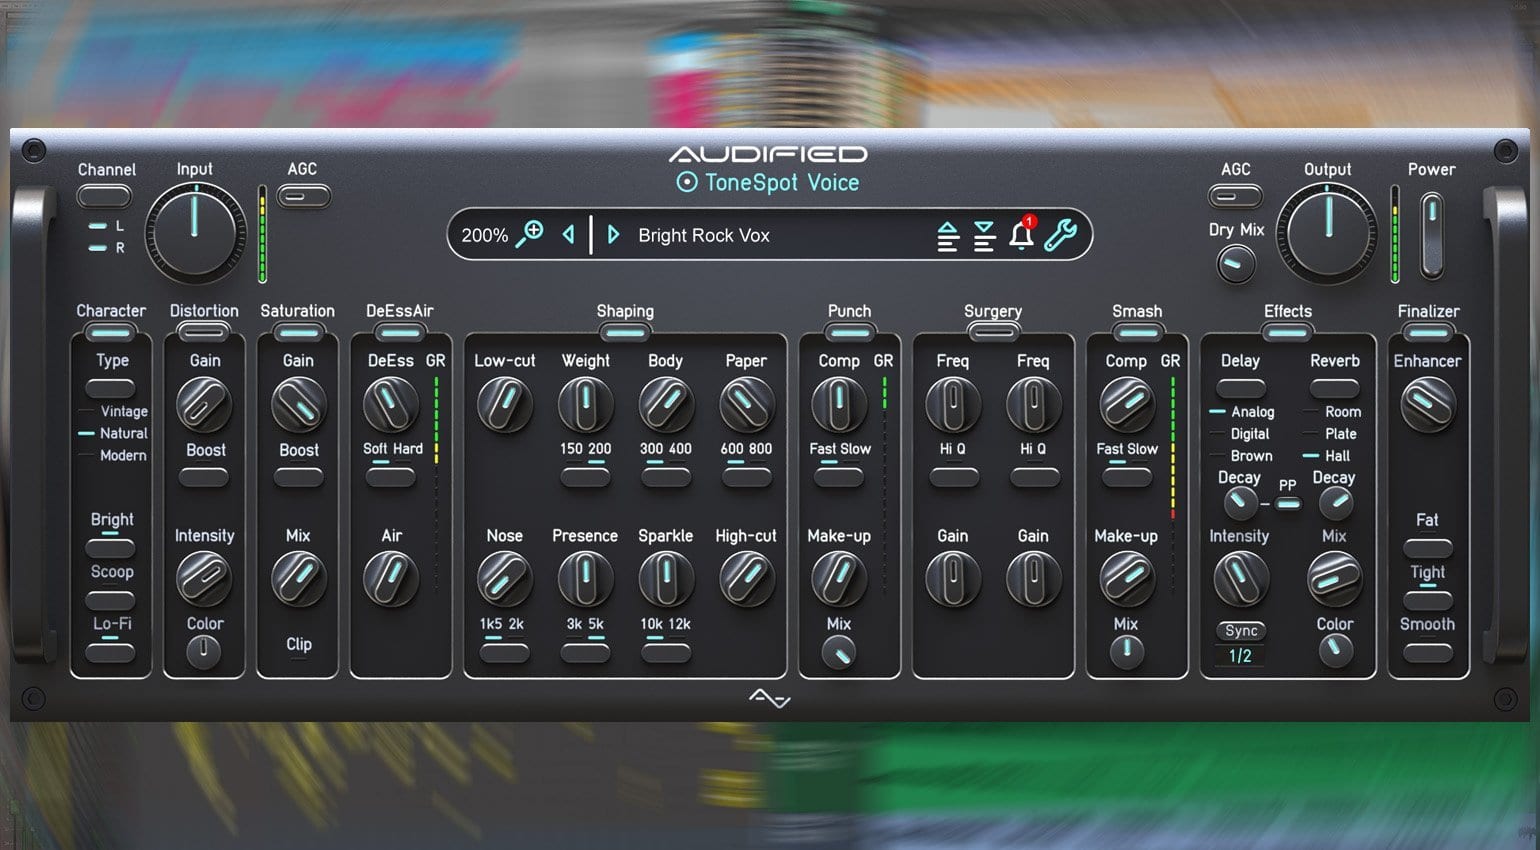This screenshot has width=1540, height=850.
Task: Click the Audified logo at the bottom
Action: (x=770, y=698)
